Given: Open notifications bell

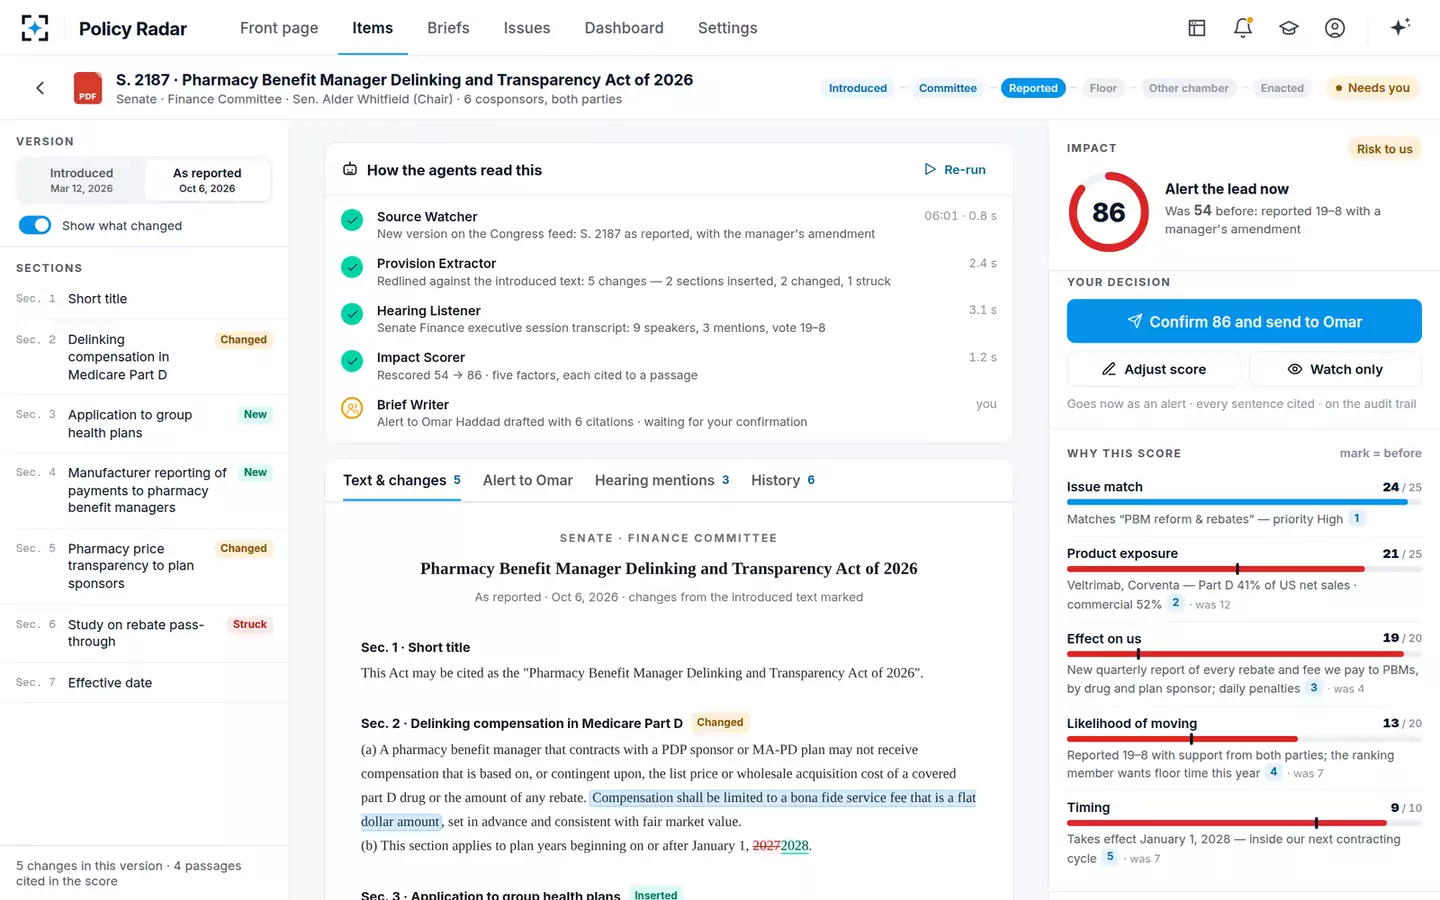Looking at the screenshot, I should coord(1243,28).
